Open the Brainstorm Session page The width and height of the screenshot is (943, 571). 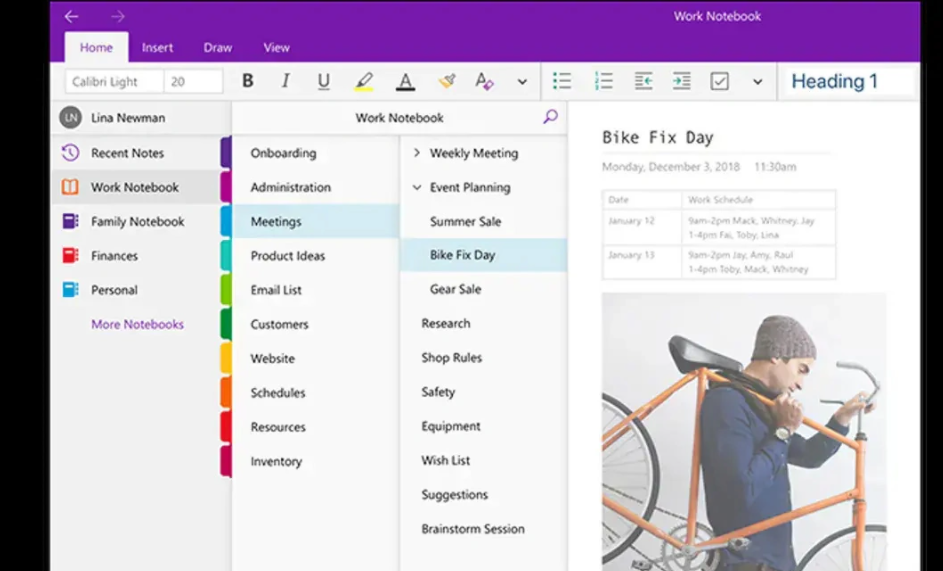point(484,529)
